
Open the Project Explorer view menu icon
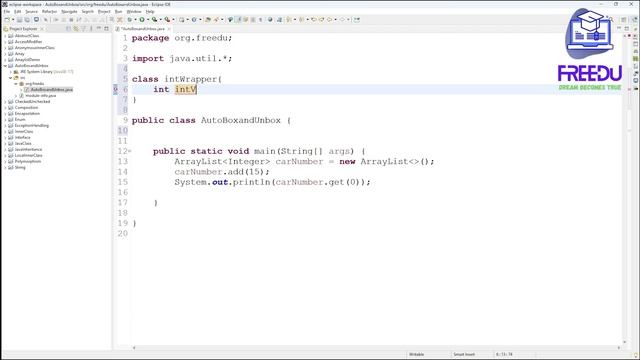[91, 29]
